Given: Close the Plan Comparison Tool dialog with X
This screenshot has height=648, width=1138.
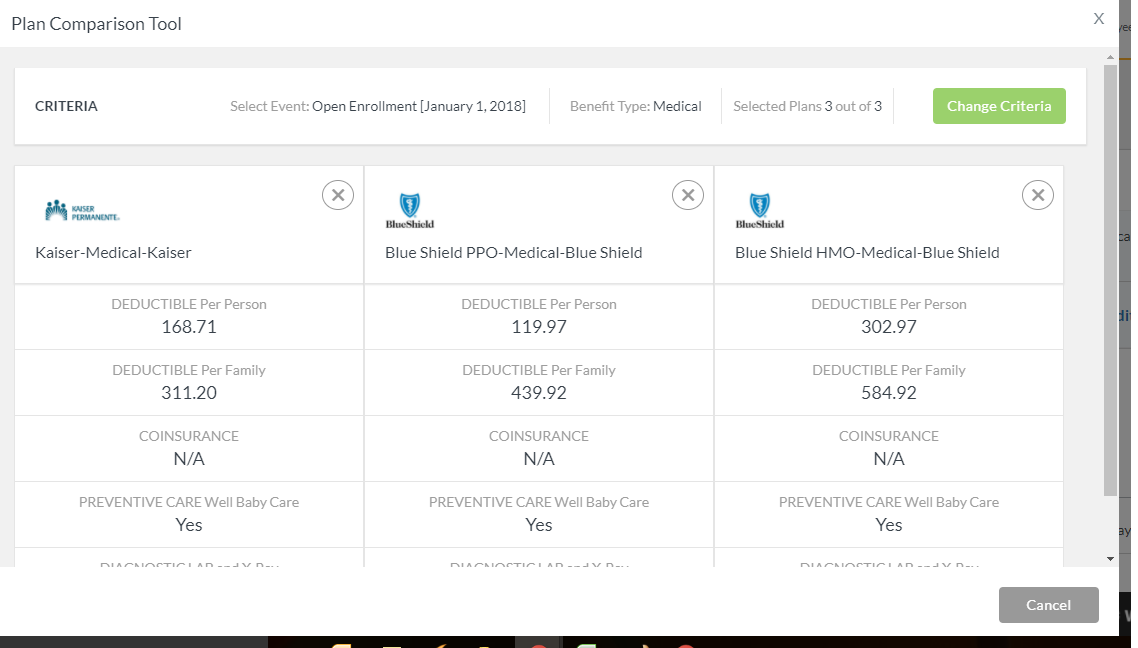Looking at the screenshot, I should click(1099, 19).
